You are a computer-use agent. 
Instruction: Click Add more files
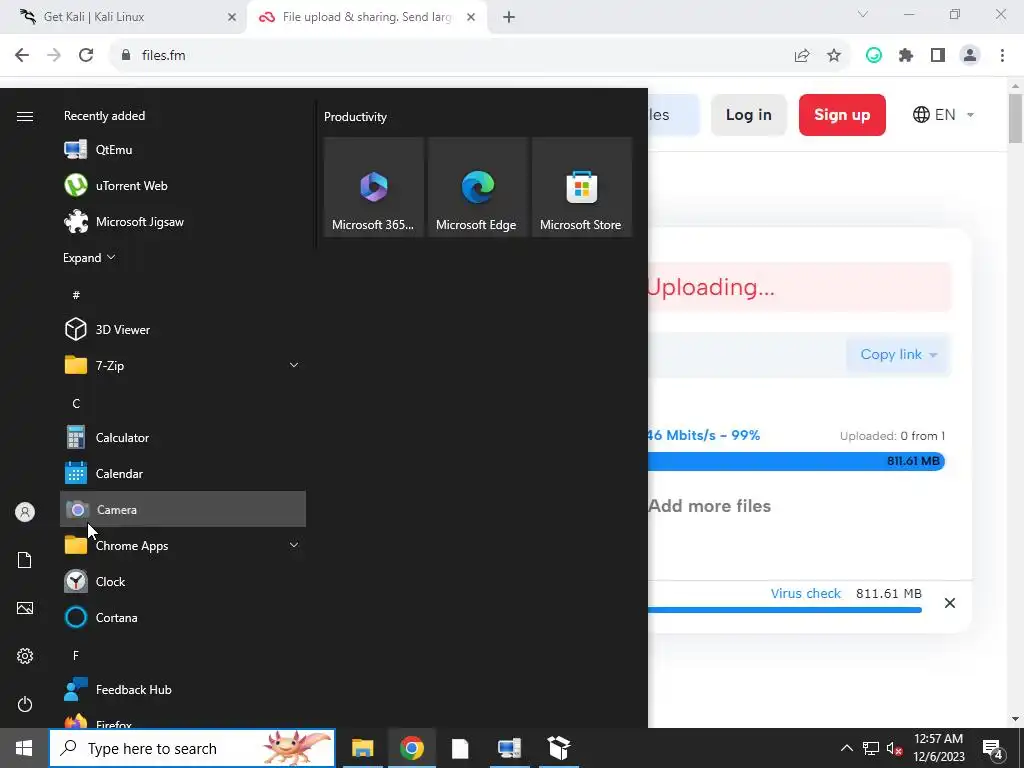pyautogui.click(x=709, y=506)
